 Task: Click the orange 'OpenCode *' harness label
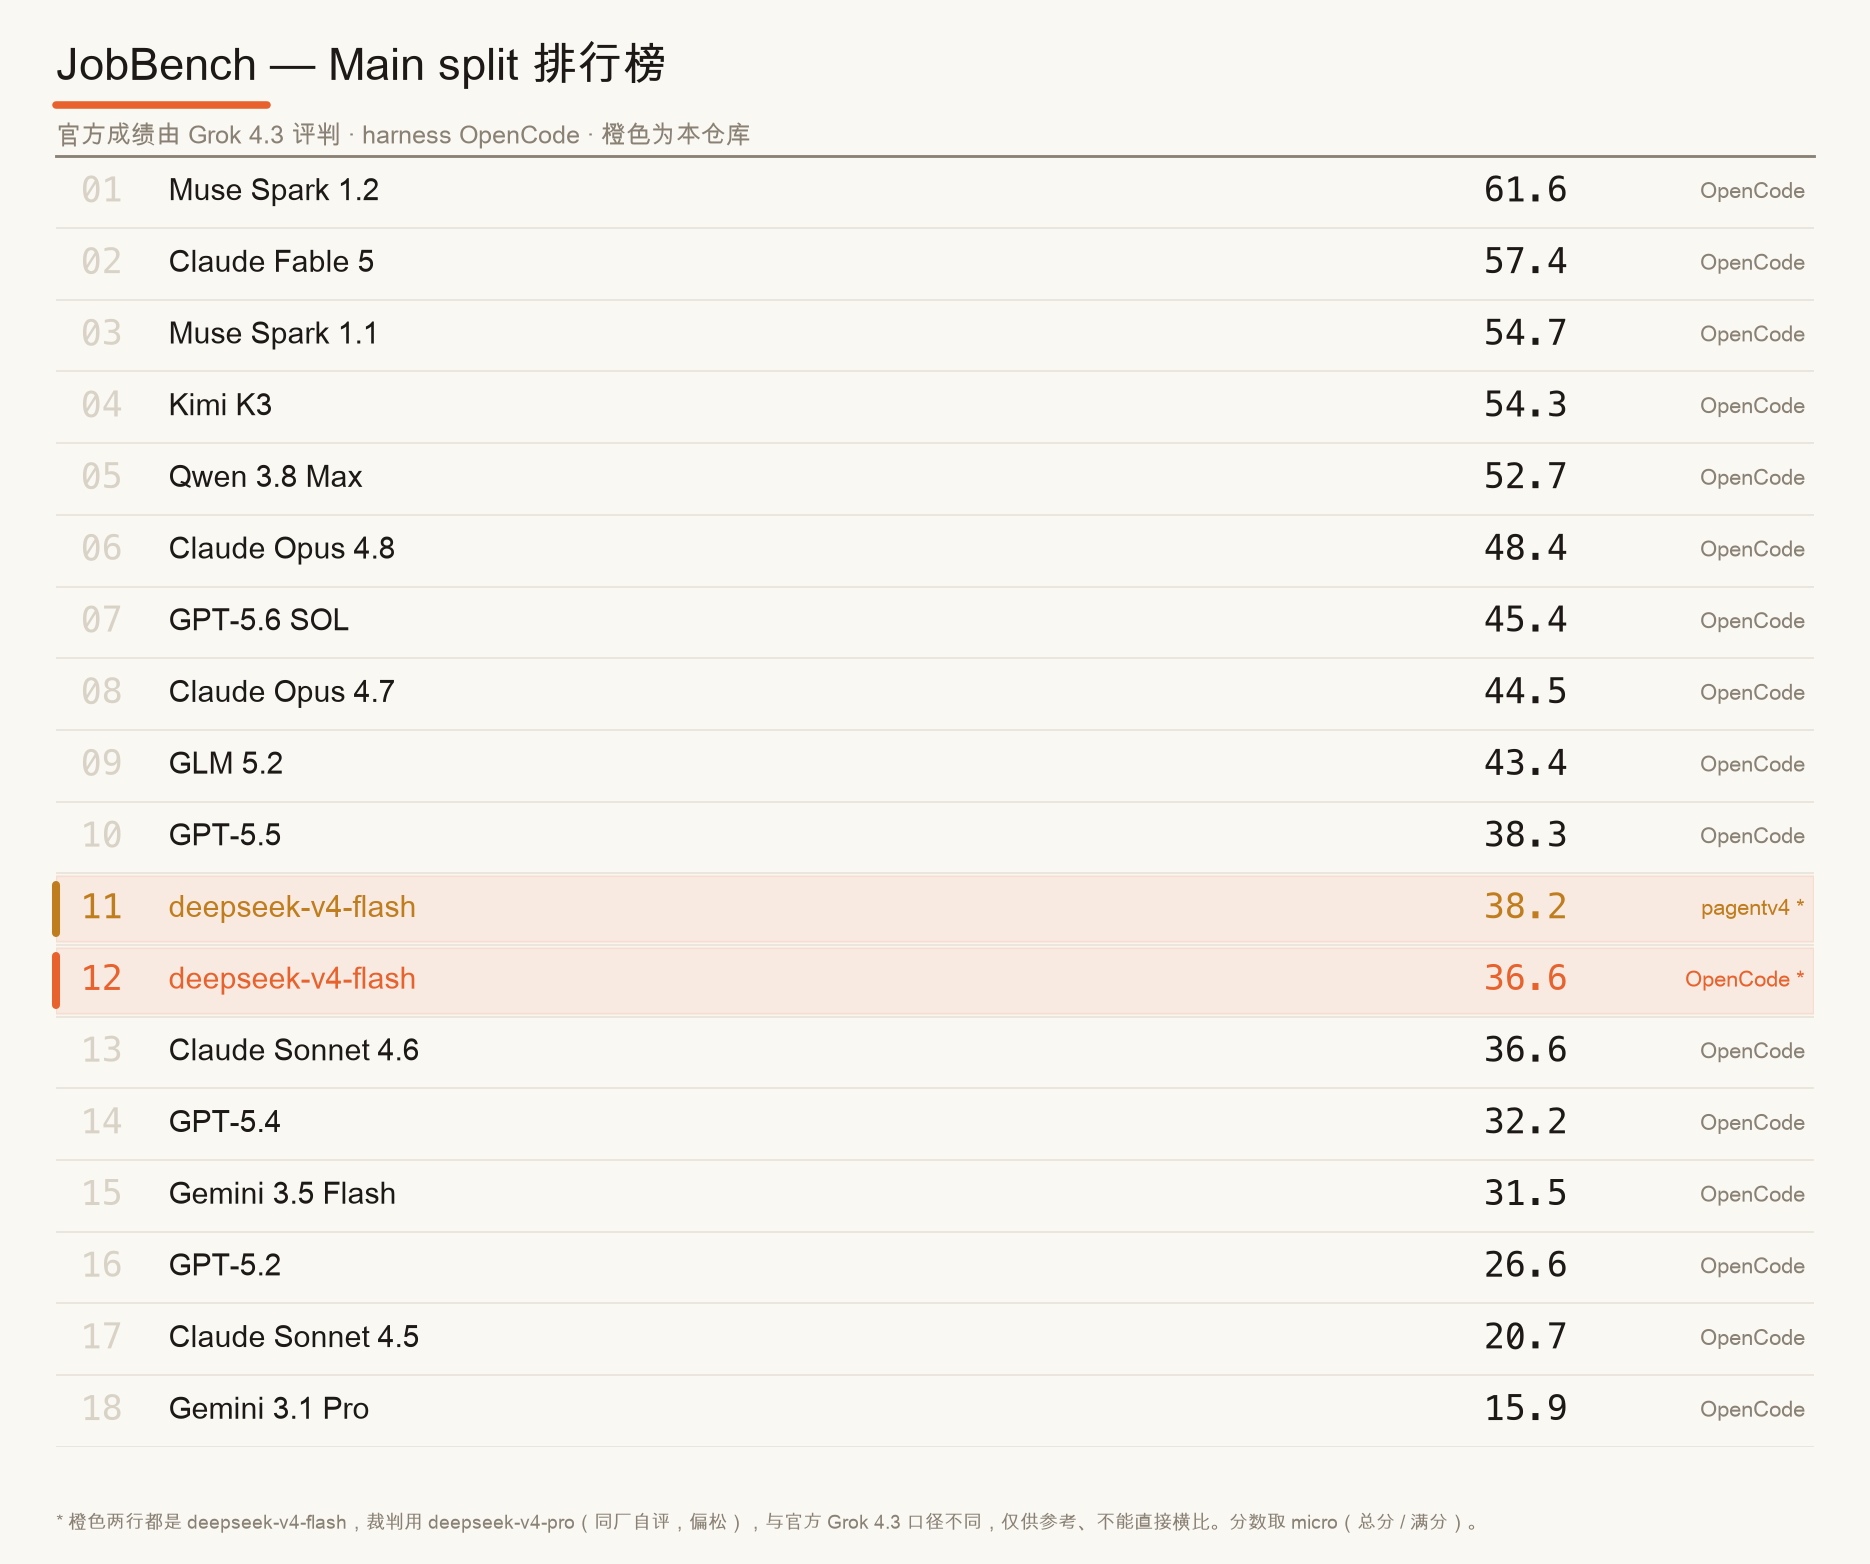1745,980
